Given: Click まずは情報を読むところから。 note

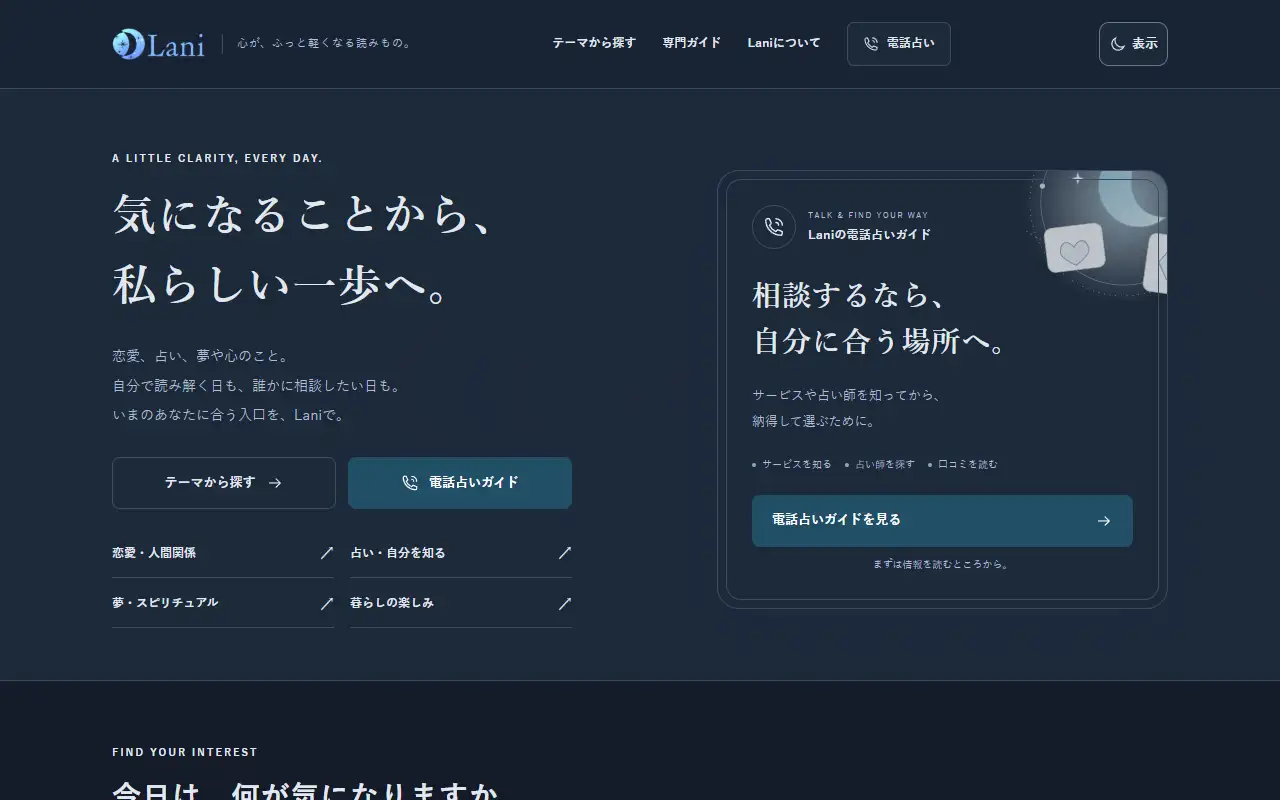Looking at the screenshot, I should pyautogui.click(x=942, y=564).
